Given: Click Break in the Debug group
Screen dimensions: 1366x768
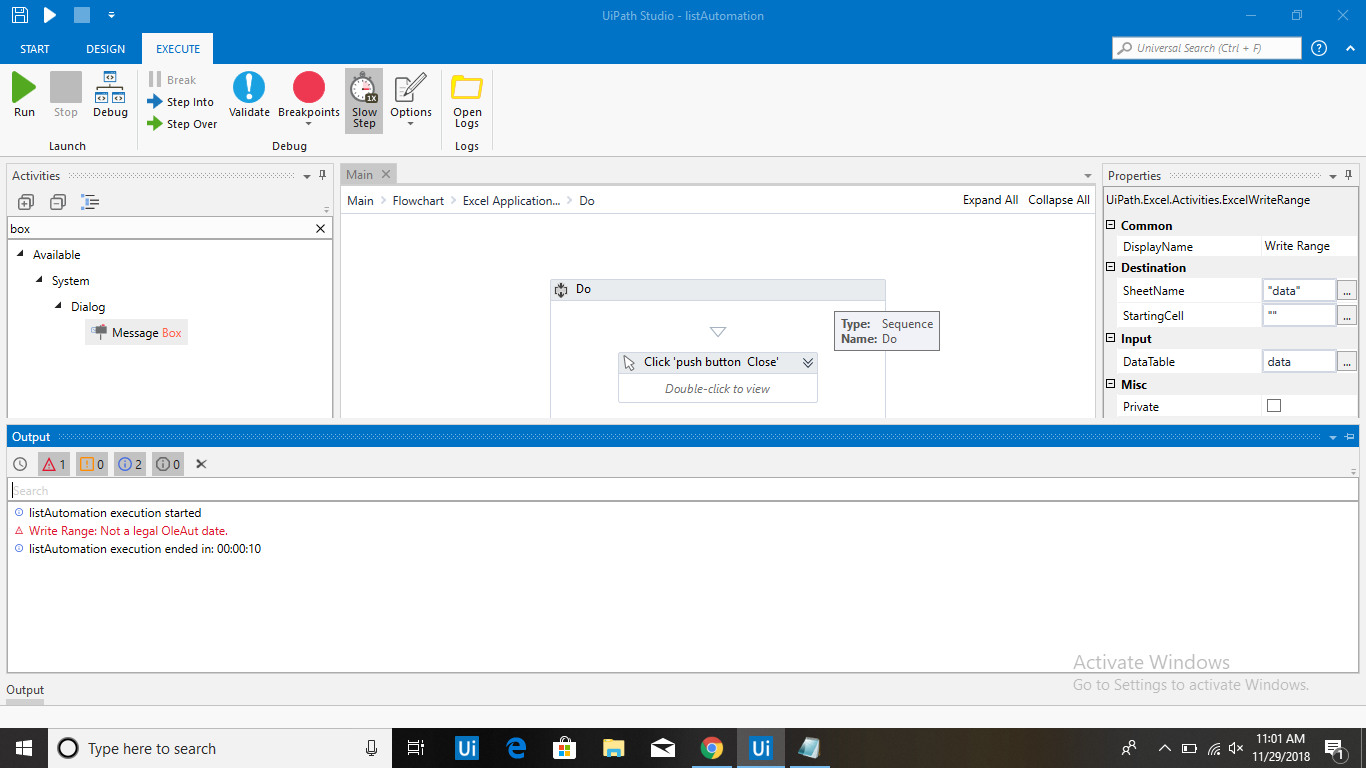Looking at the screenshot, I should 172,80.
